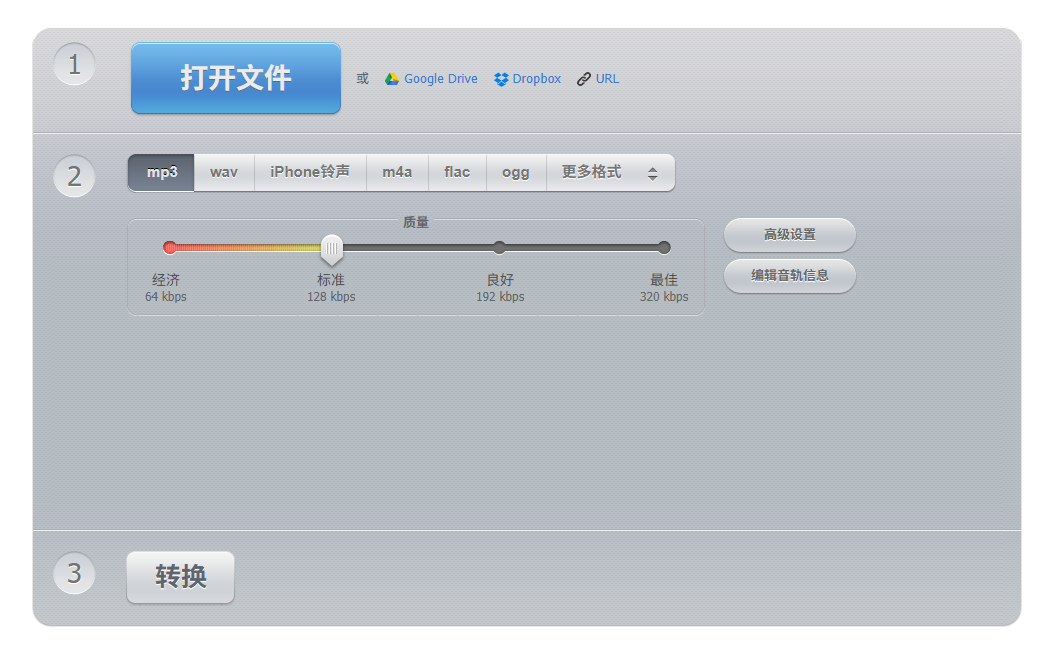1056x656 pixels.
Task: Click 打开文件 to open a file
Action: click(235, 78)
